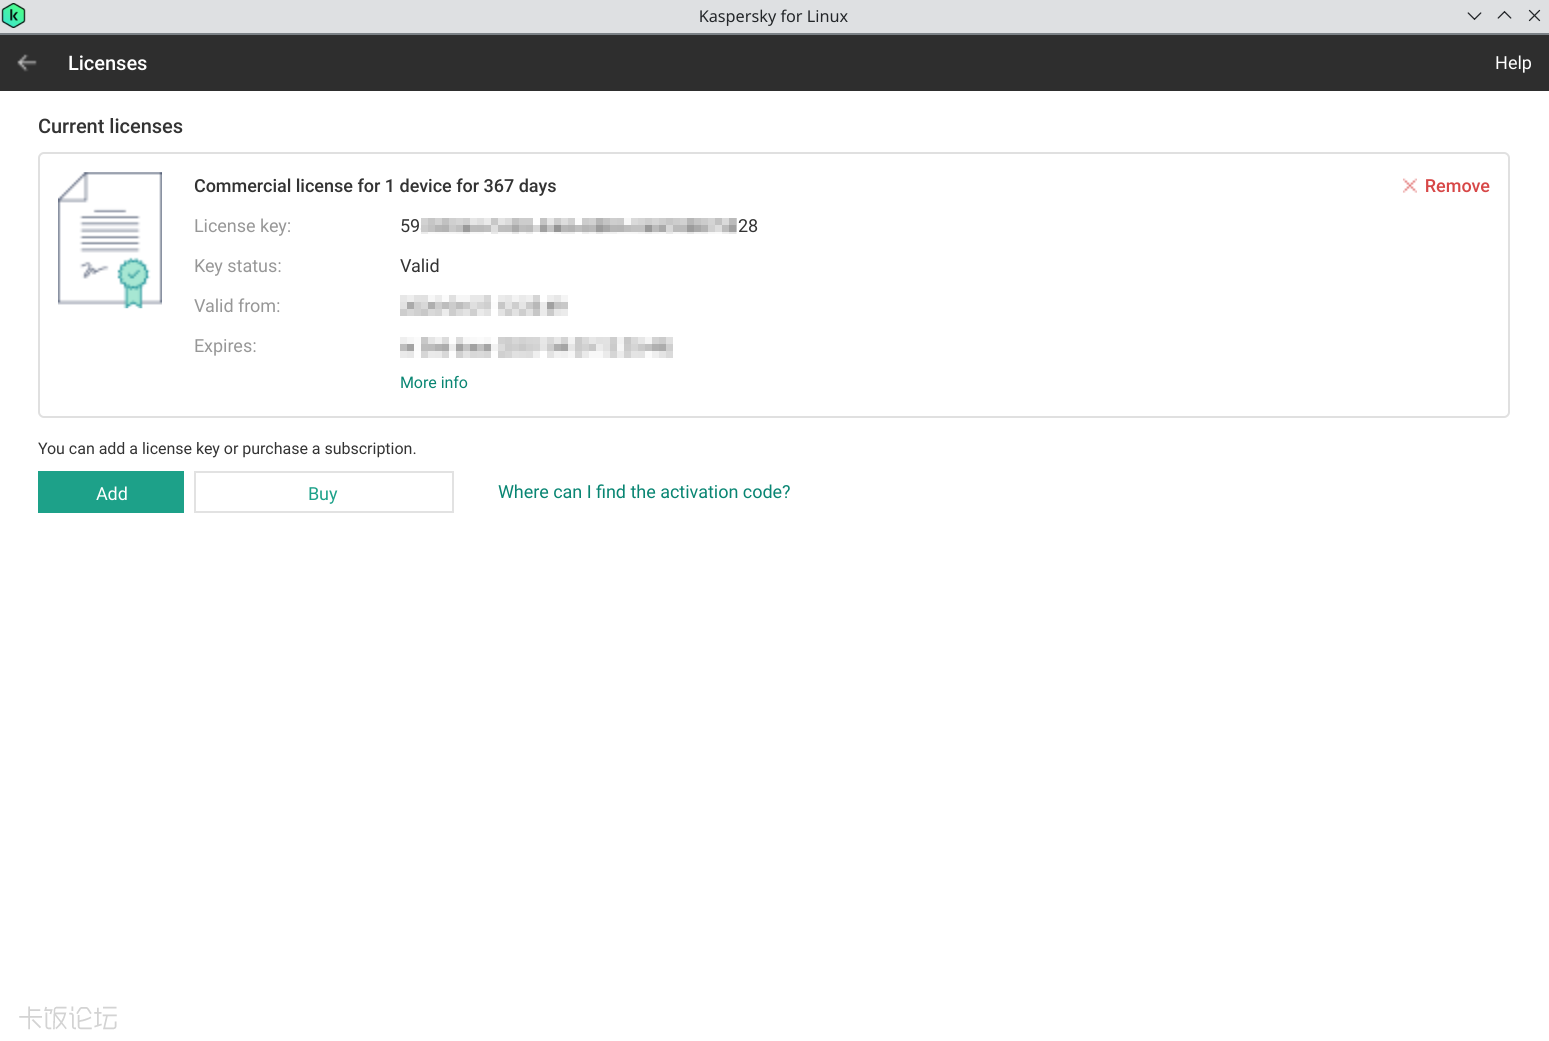Click the Valid key status text
1549x1041 pixels.
click(x=420, y=266)
